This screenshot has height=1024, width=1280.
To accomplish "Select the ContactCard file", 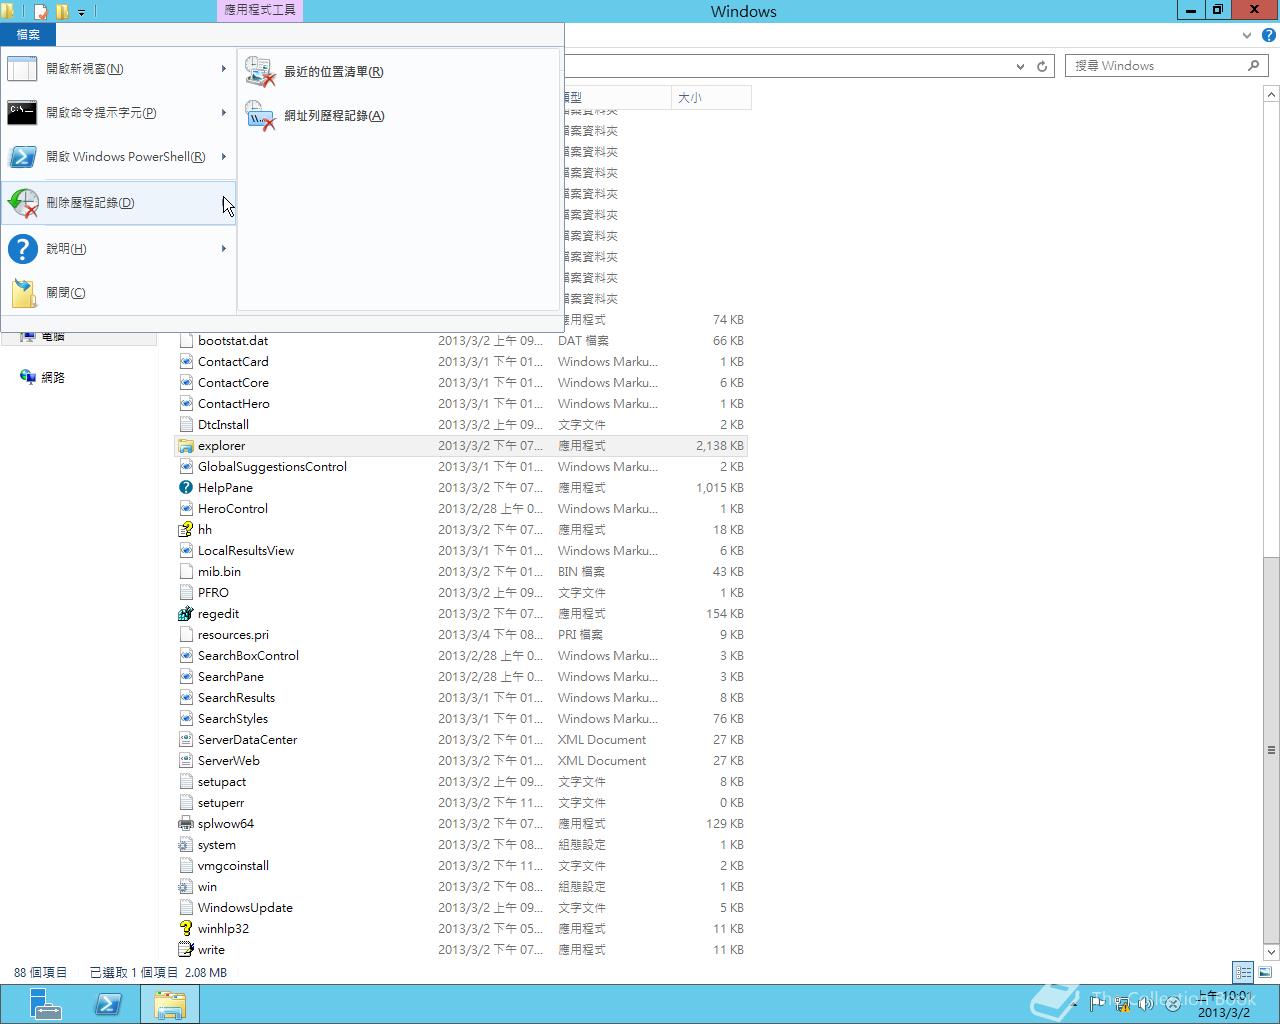I will pyautogui.click(x=461, y=362).
